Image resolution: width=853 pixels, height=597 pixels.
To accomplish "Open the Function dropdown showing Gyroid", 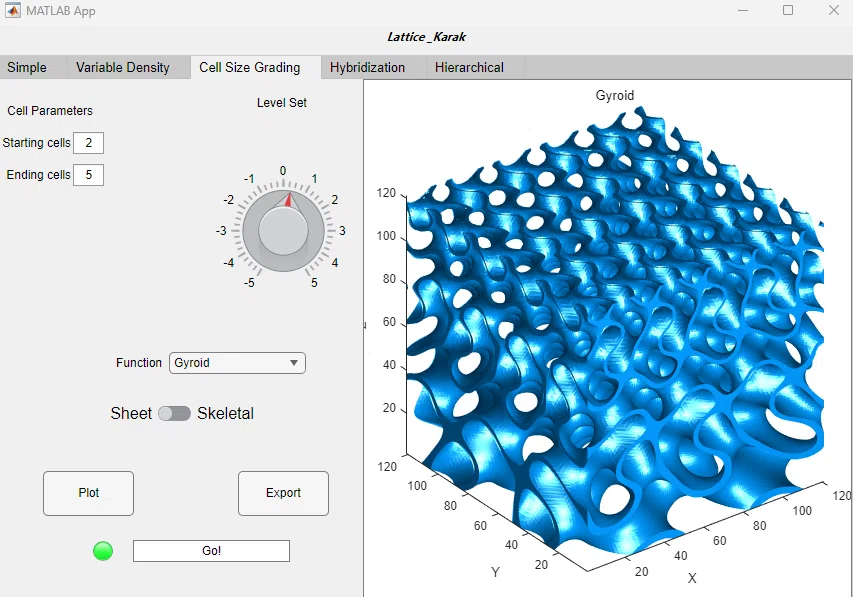I will point(237,363).
